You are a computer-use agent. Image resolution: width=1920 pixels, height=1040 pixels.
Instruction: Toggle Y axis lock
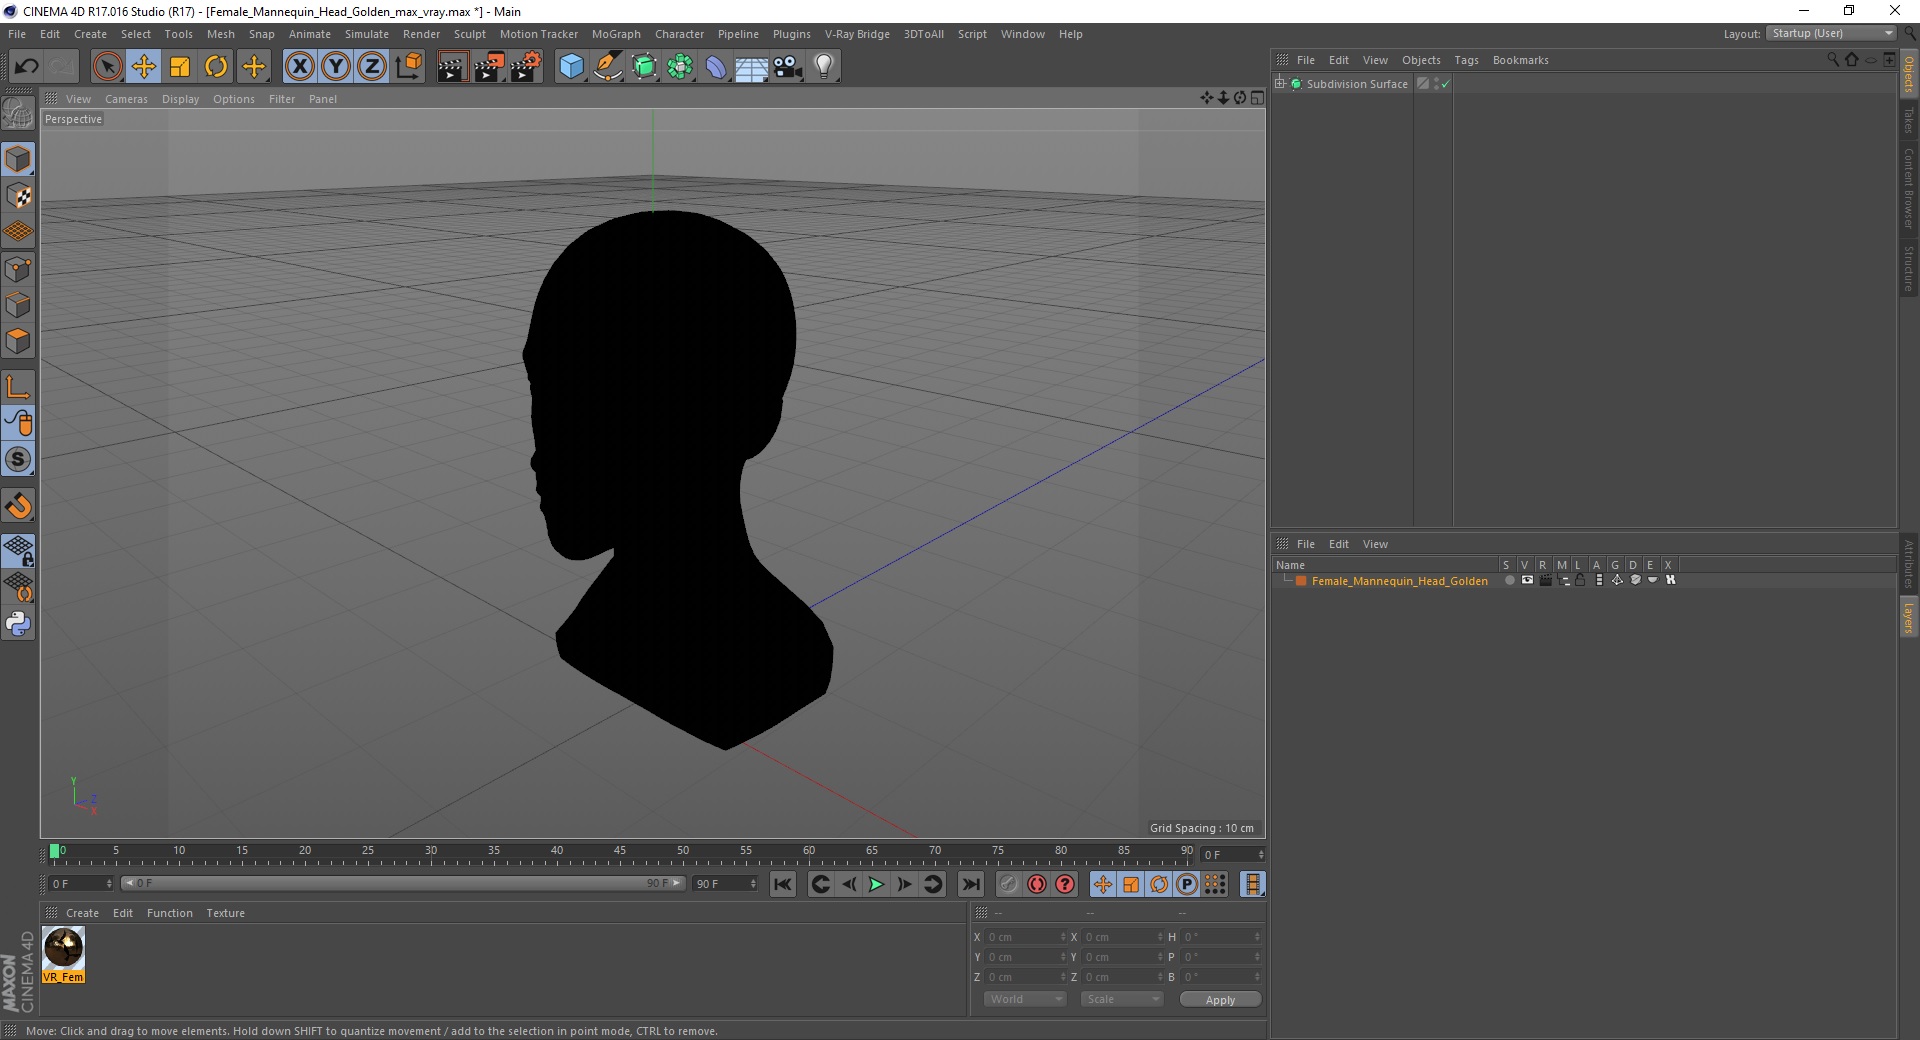(x=336, y=67)
